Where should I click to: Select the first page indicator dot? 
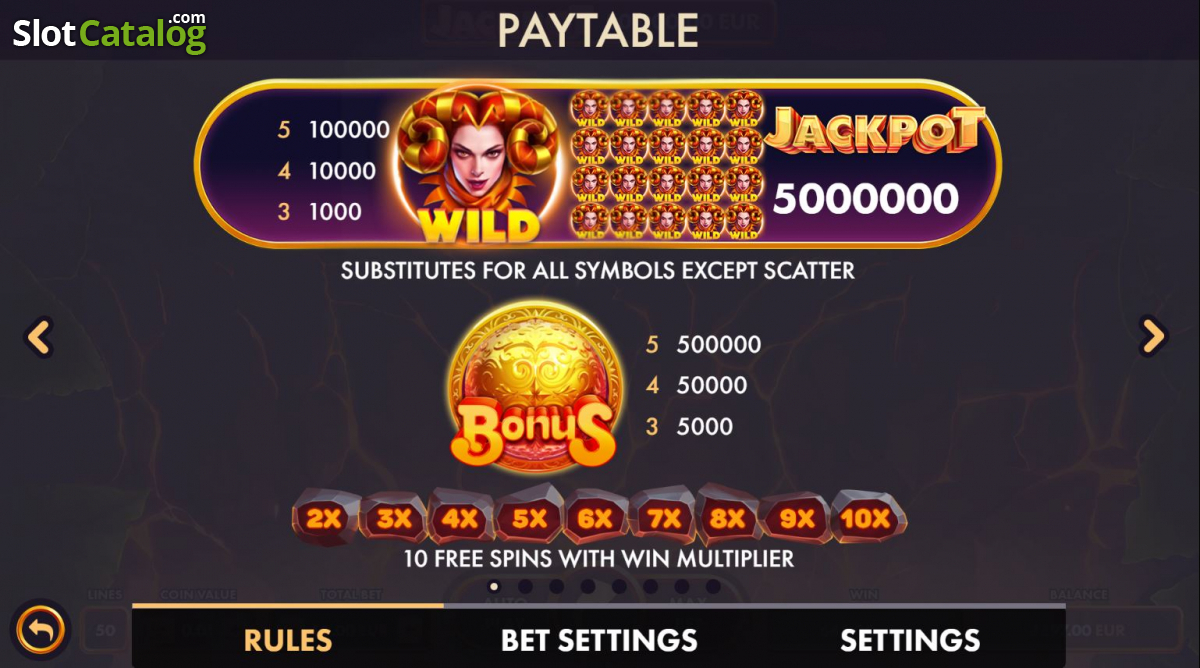click(x=494, y=586)
